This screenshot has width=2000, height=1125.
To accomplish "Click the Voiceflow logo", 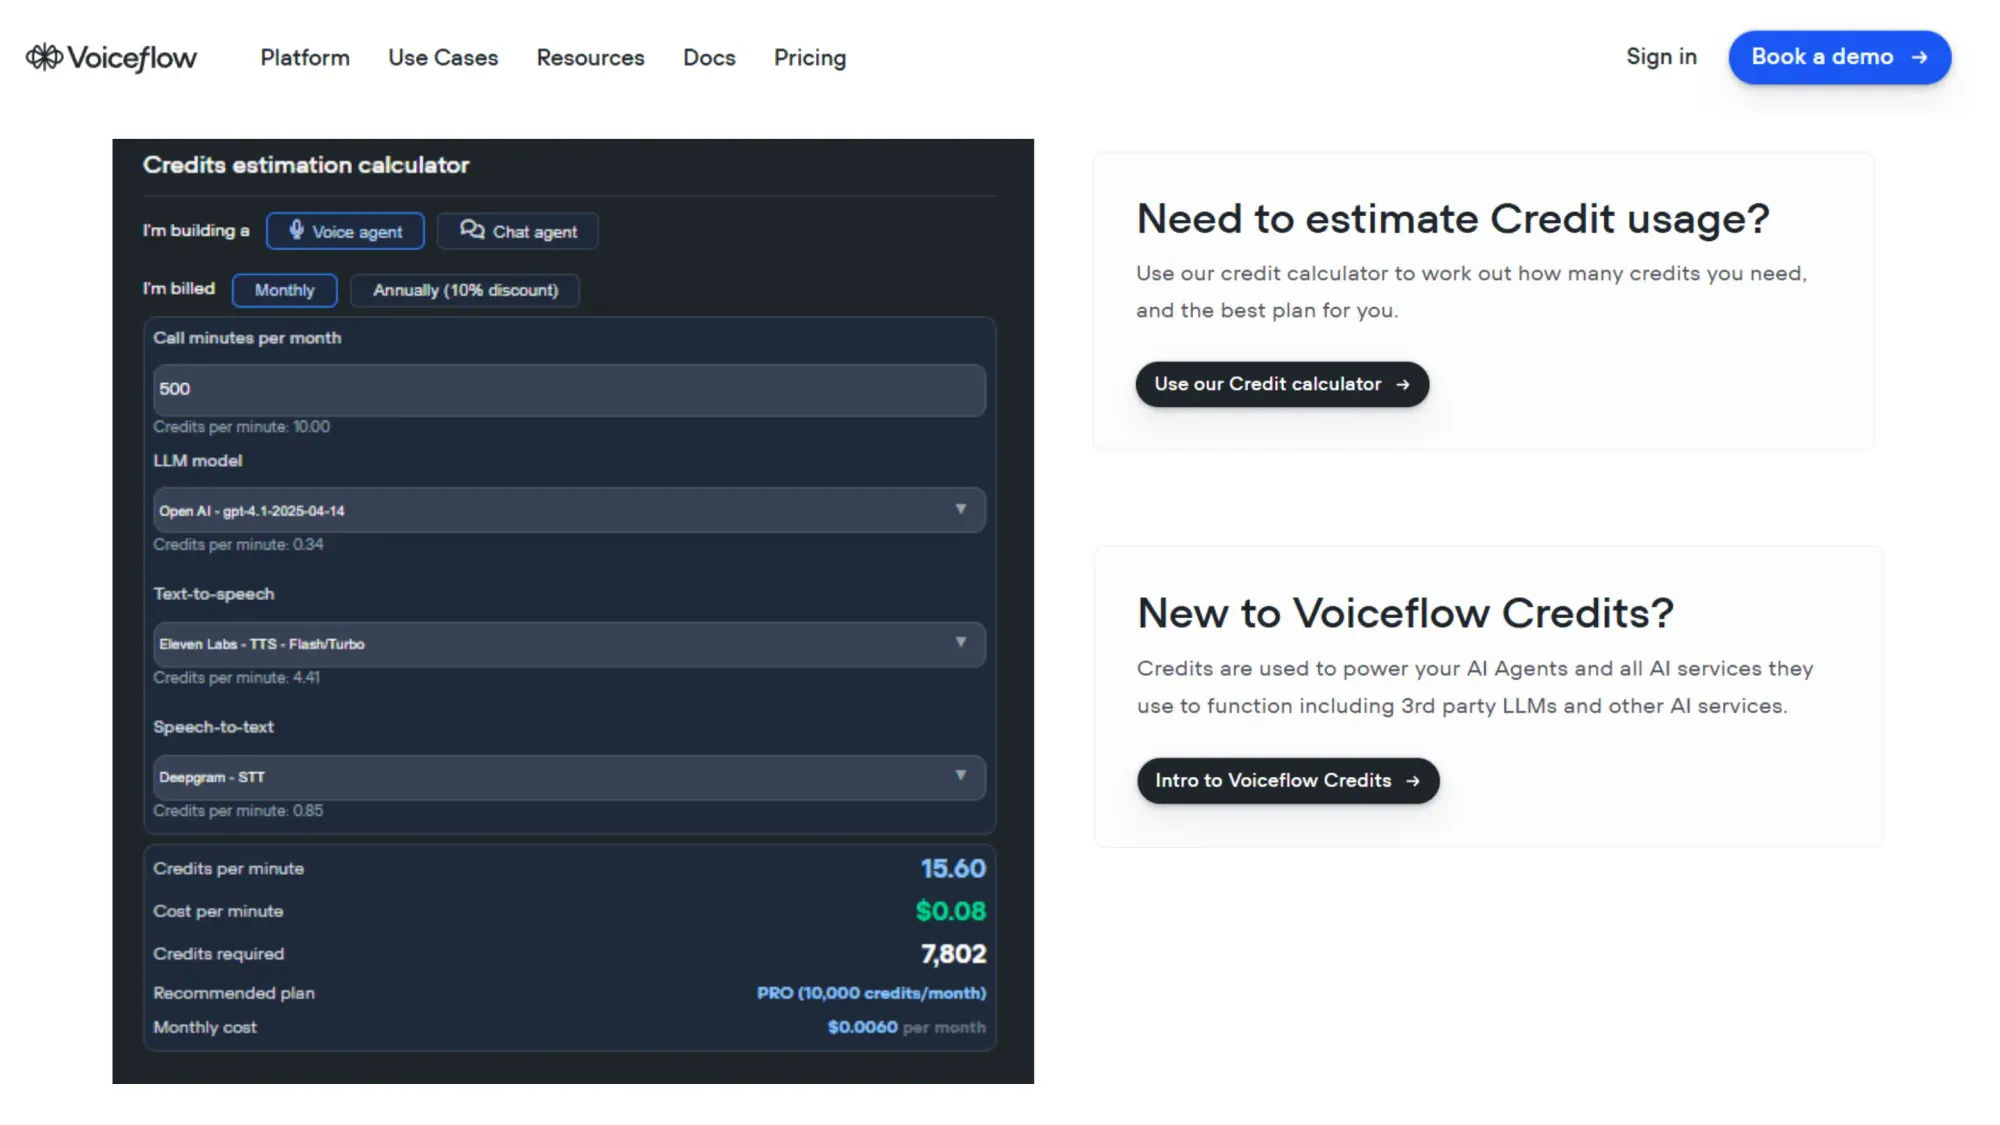I will (110, 57).
